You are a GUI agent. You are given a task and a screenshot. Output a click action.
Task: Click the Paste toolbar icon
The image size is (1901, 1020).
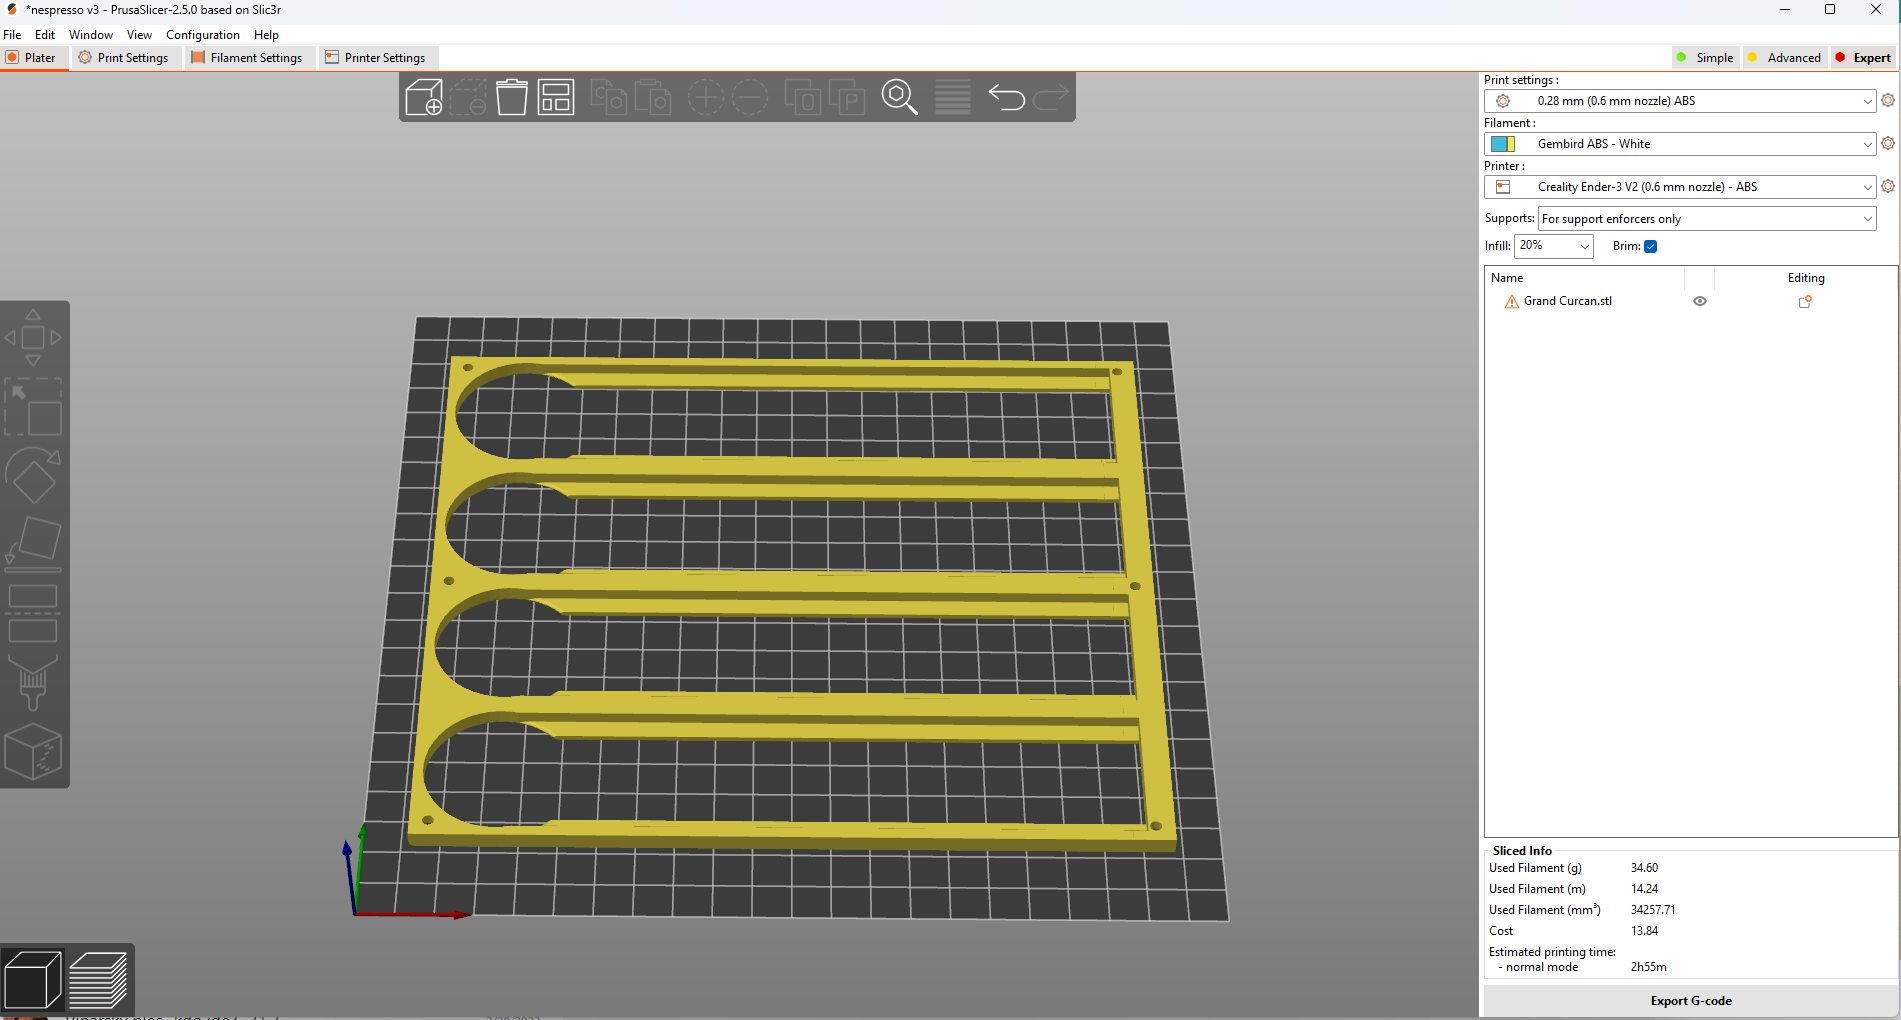click(653, 97)
